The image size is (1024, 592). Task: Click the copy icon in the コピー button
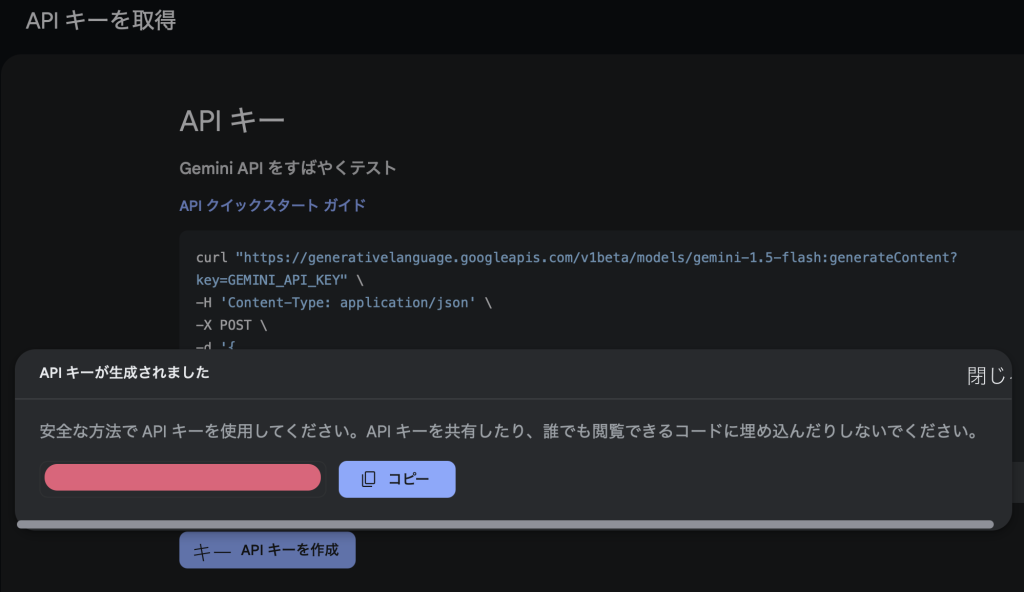(368, 479)
